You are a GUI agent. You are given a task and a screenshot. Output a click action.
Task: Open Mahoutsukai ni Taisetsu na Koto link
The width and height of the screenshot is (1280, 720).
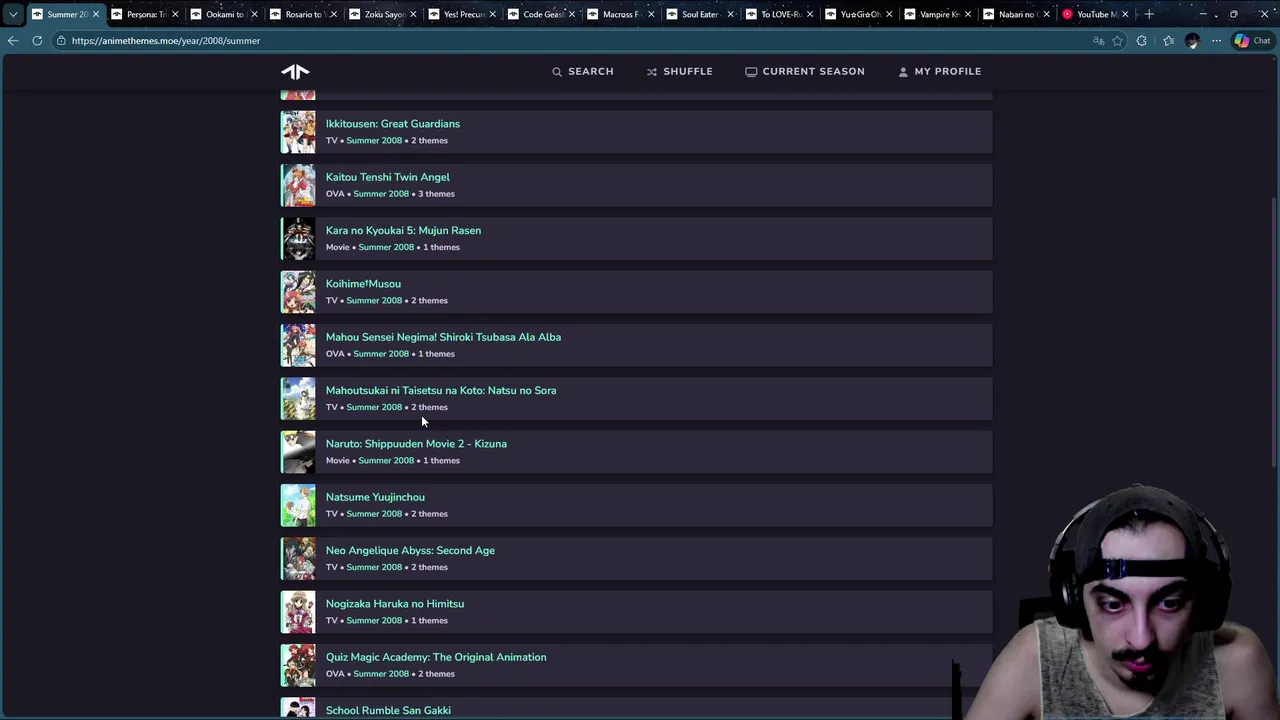(x=441, y=390)
